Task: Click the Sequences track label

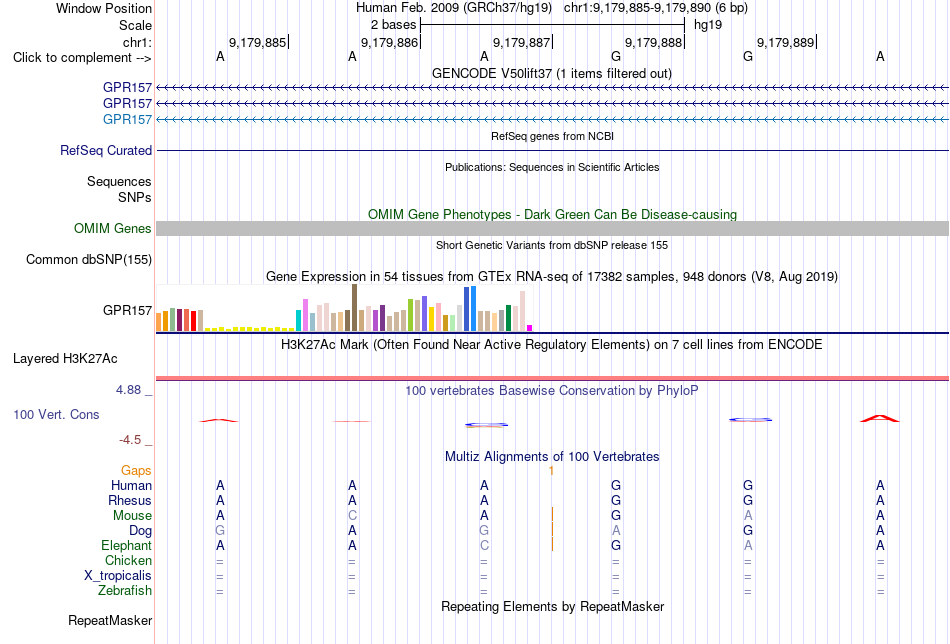Action: point(119,181)
